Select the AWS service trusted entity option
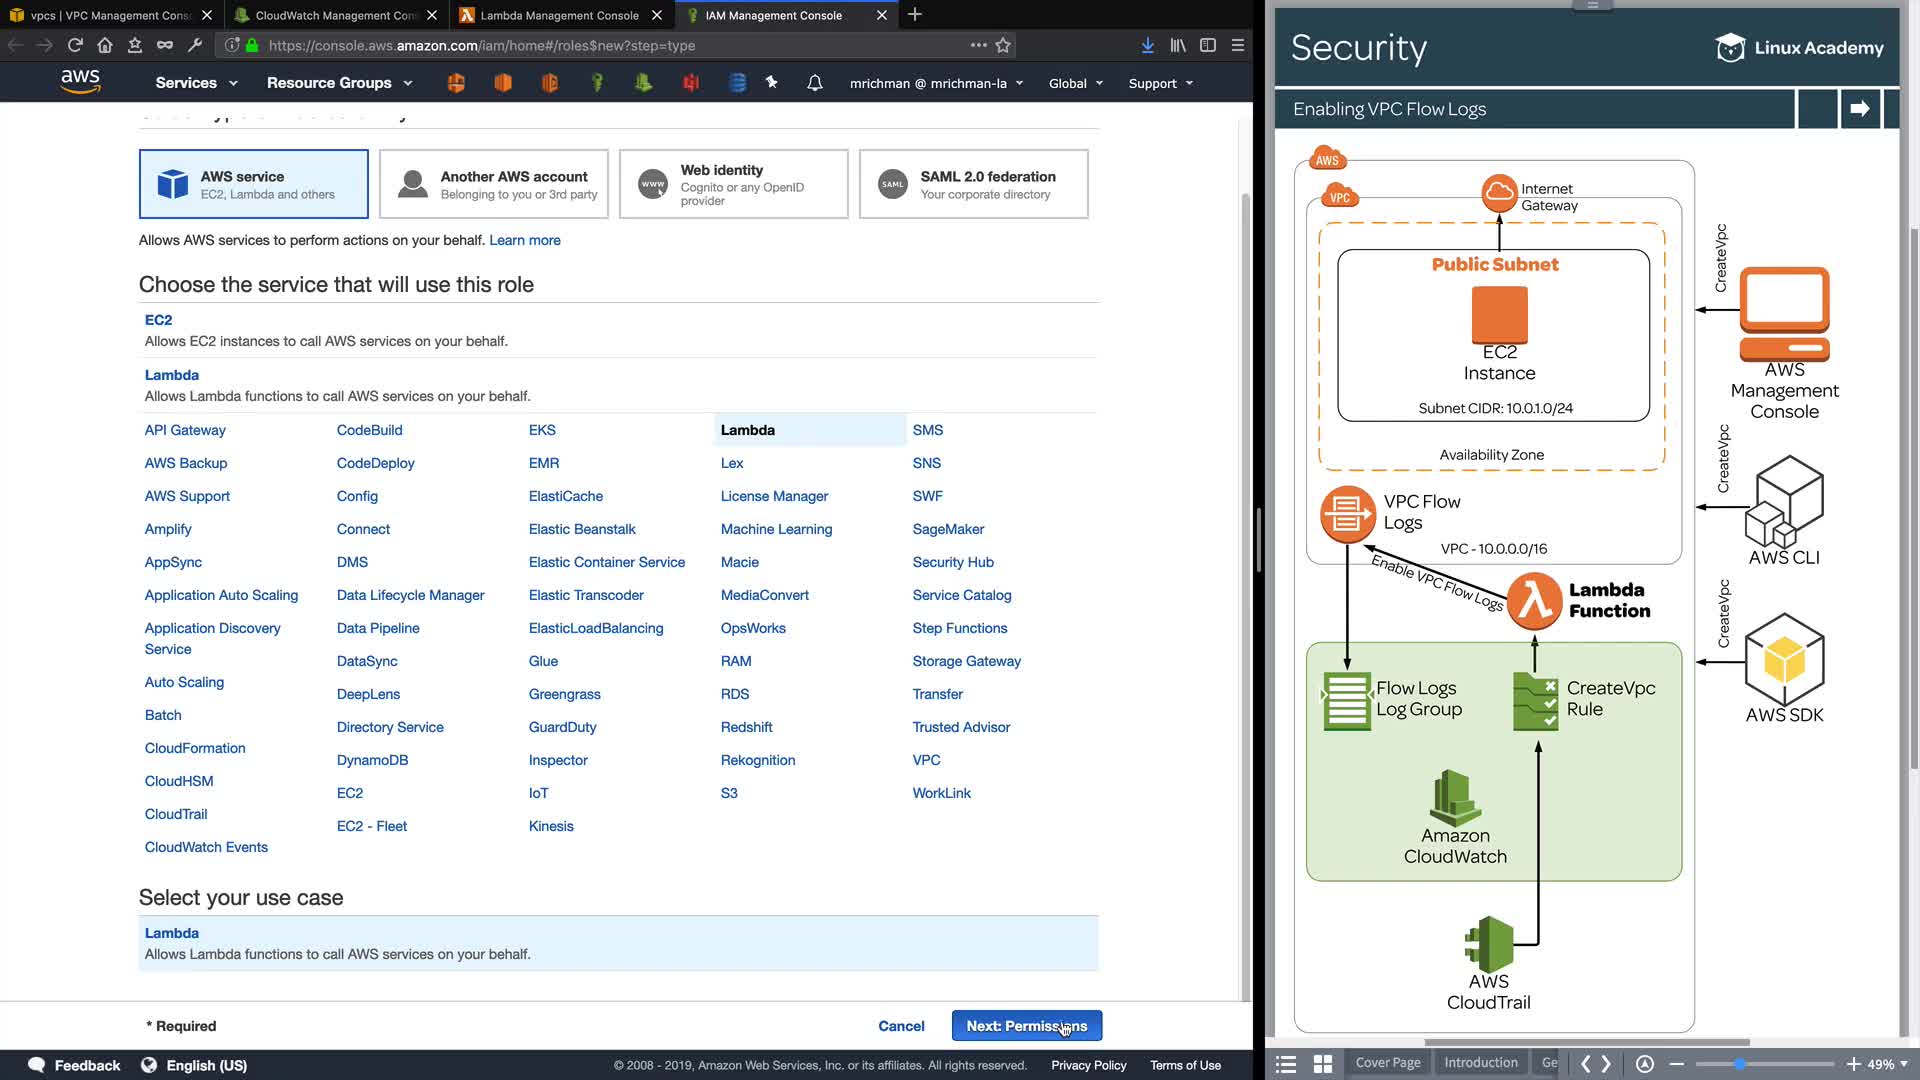 coord(253,184)
